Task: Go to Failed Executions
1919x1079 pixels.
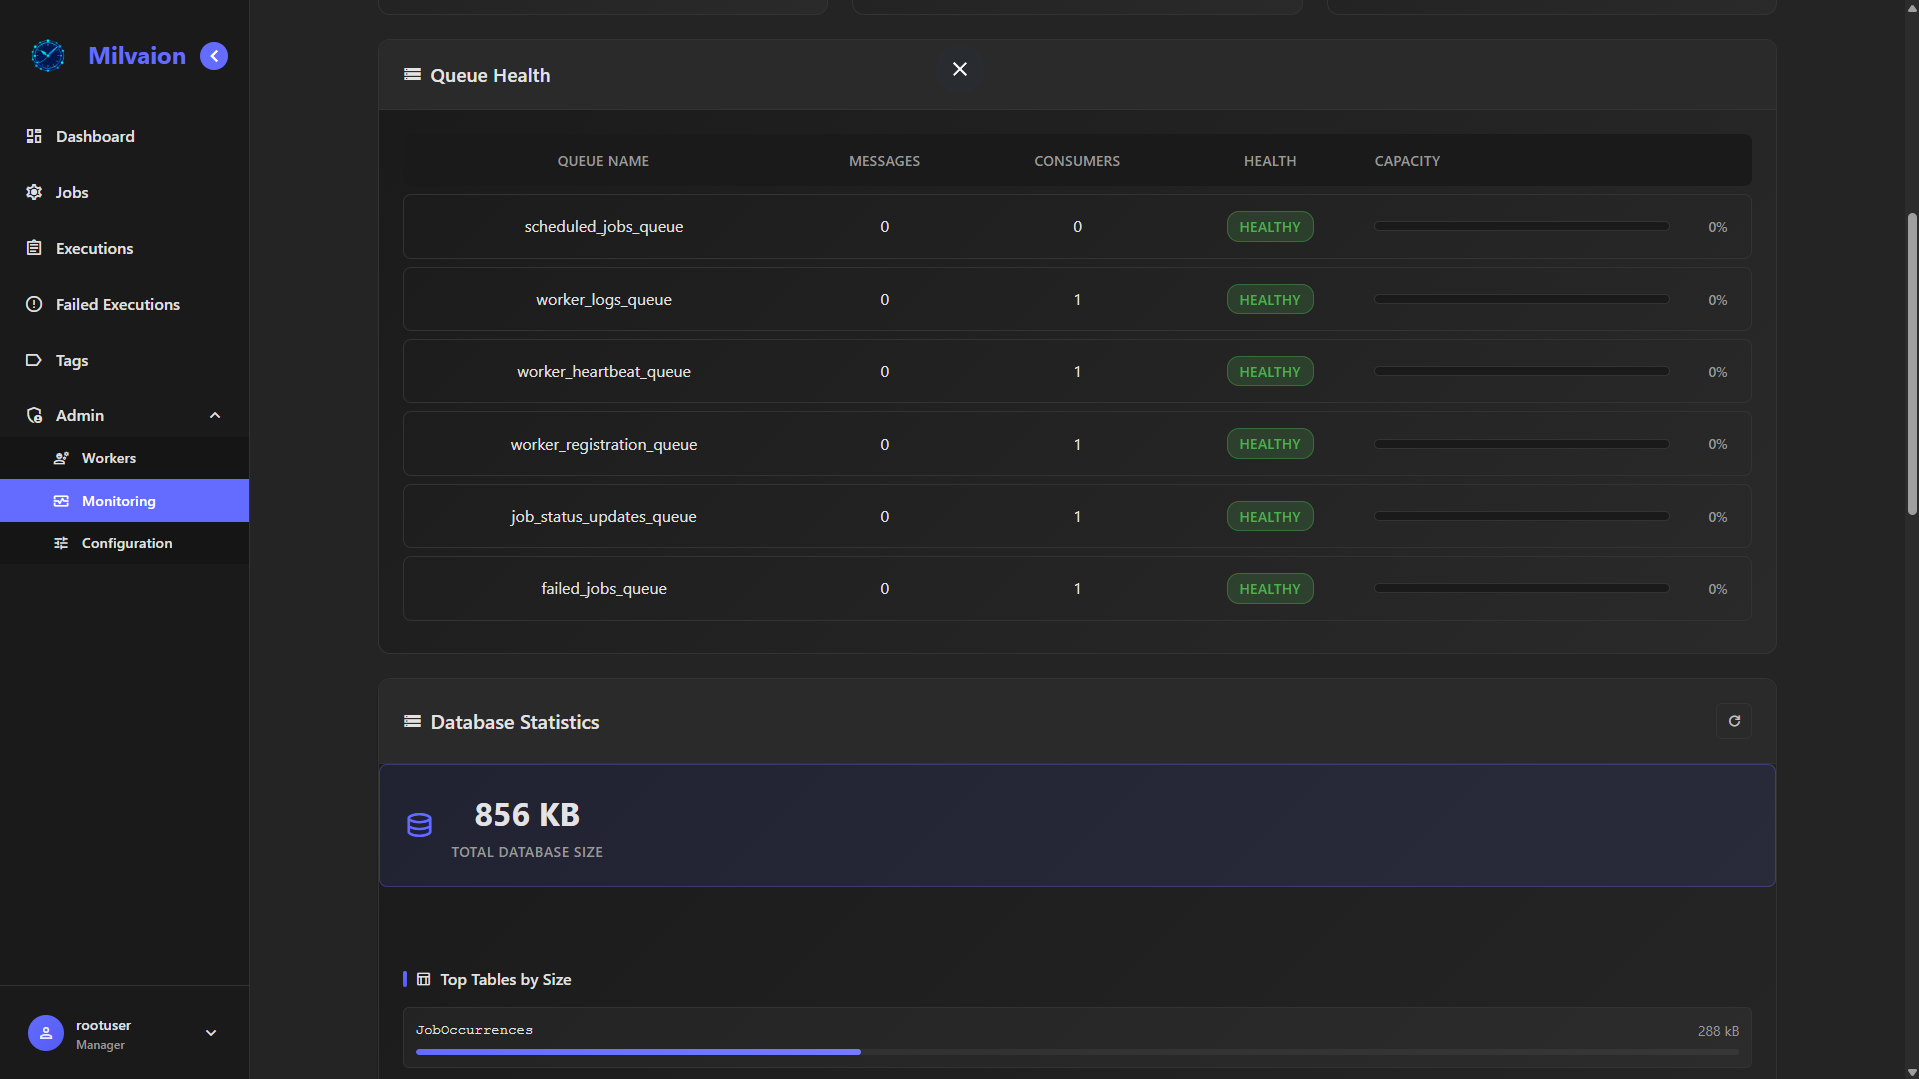Action: (117, 304)
